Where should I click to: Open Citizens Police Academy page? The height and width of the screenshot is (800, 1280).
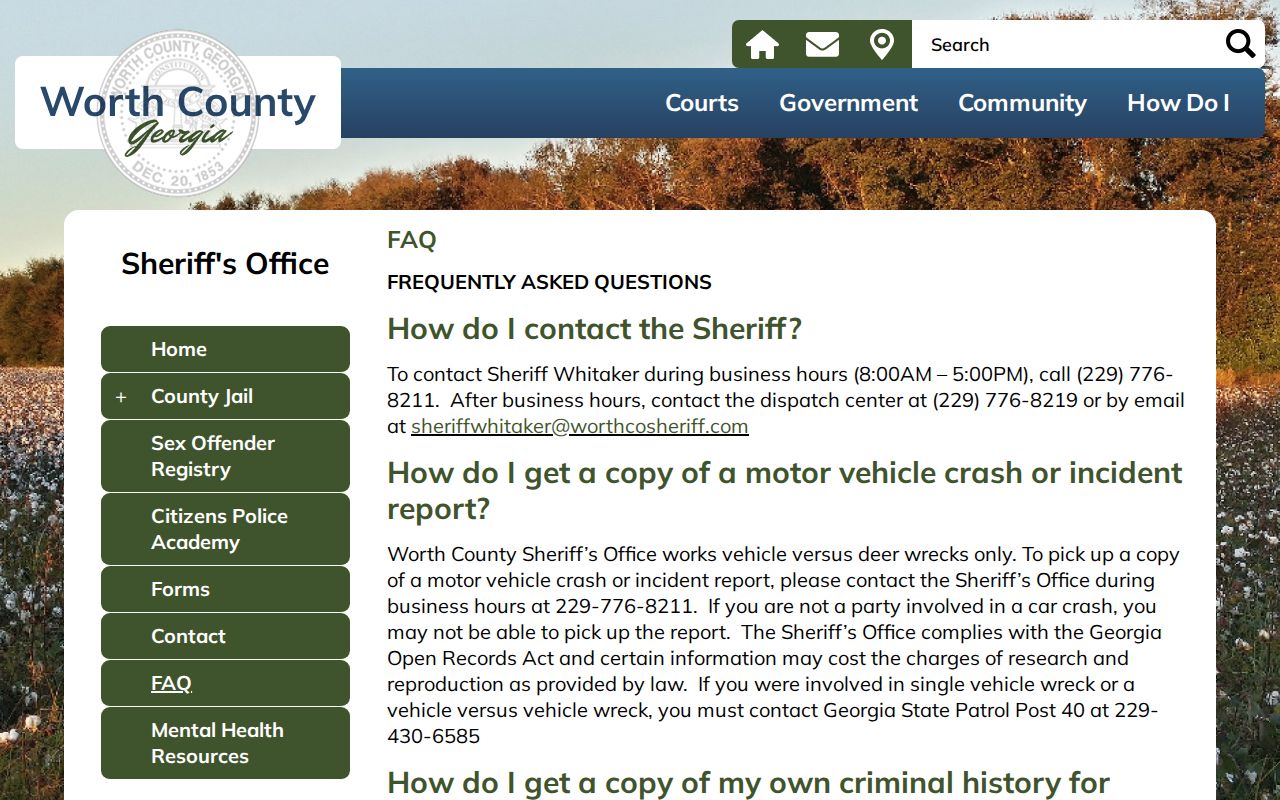pyautogui.click(x=225, y=529)
